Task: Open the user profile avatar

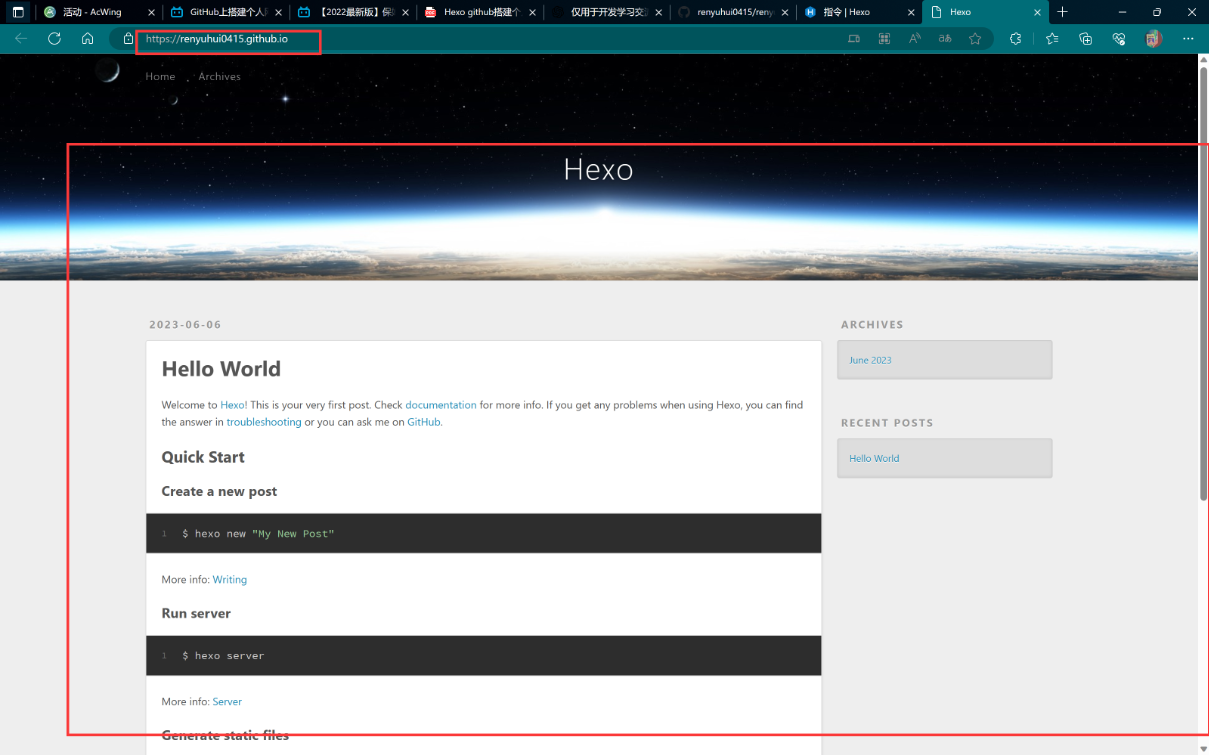Action: (x=1153, y=38)
